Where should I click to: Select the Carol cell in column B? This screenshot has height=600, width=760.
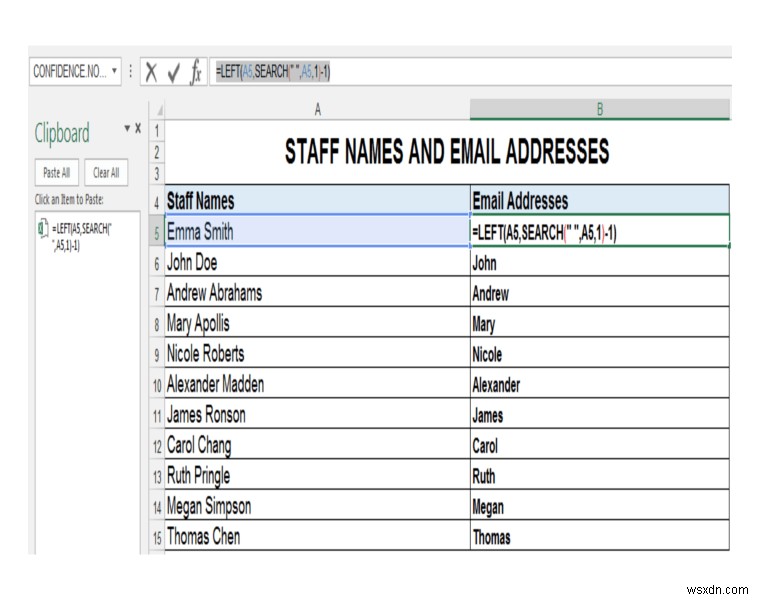click(600, 445)
